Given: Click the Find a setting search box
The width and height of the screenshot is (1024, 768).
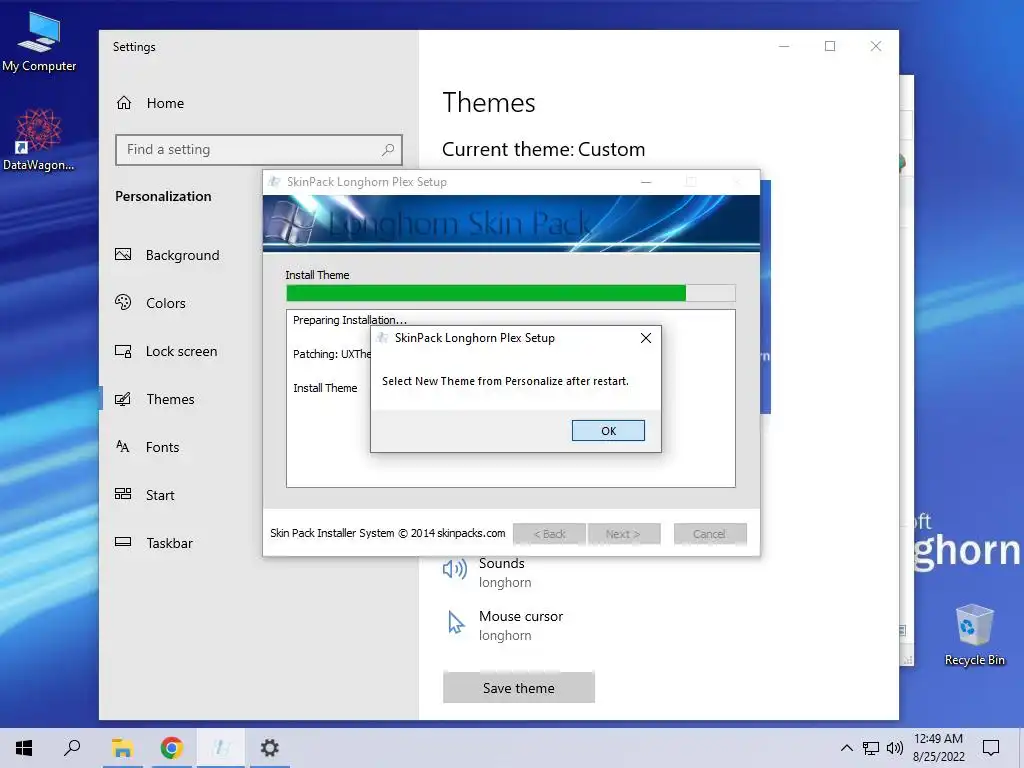Looking at the screenshot, I should [x=259, y=150].
